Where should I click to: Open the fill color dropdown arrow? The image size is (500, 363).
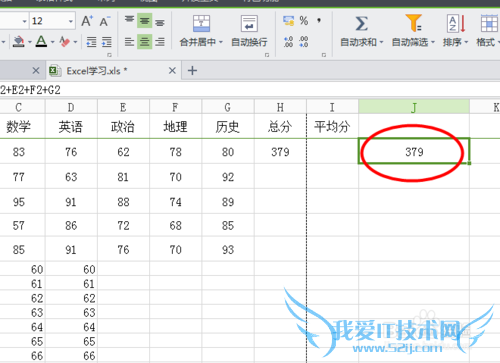30,42
